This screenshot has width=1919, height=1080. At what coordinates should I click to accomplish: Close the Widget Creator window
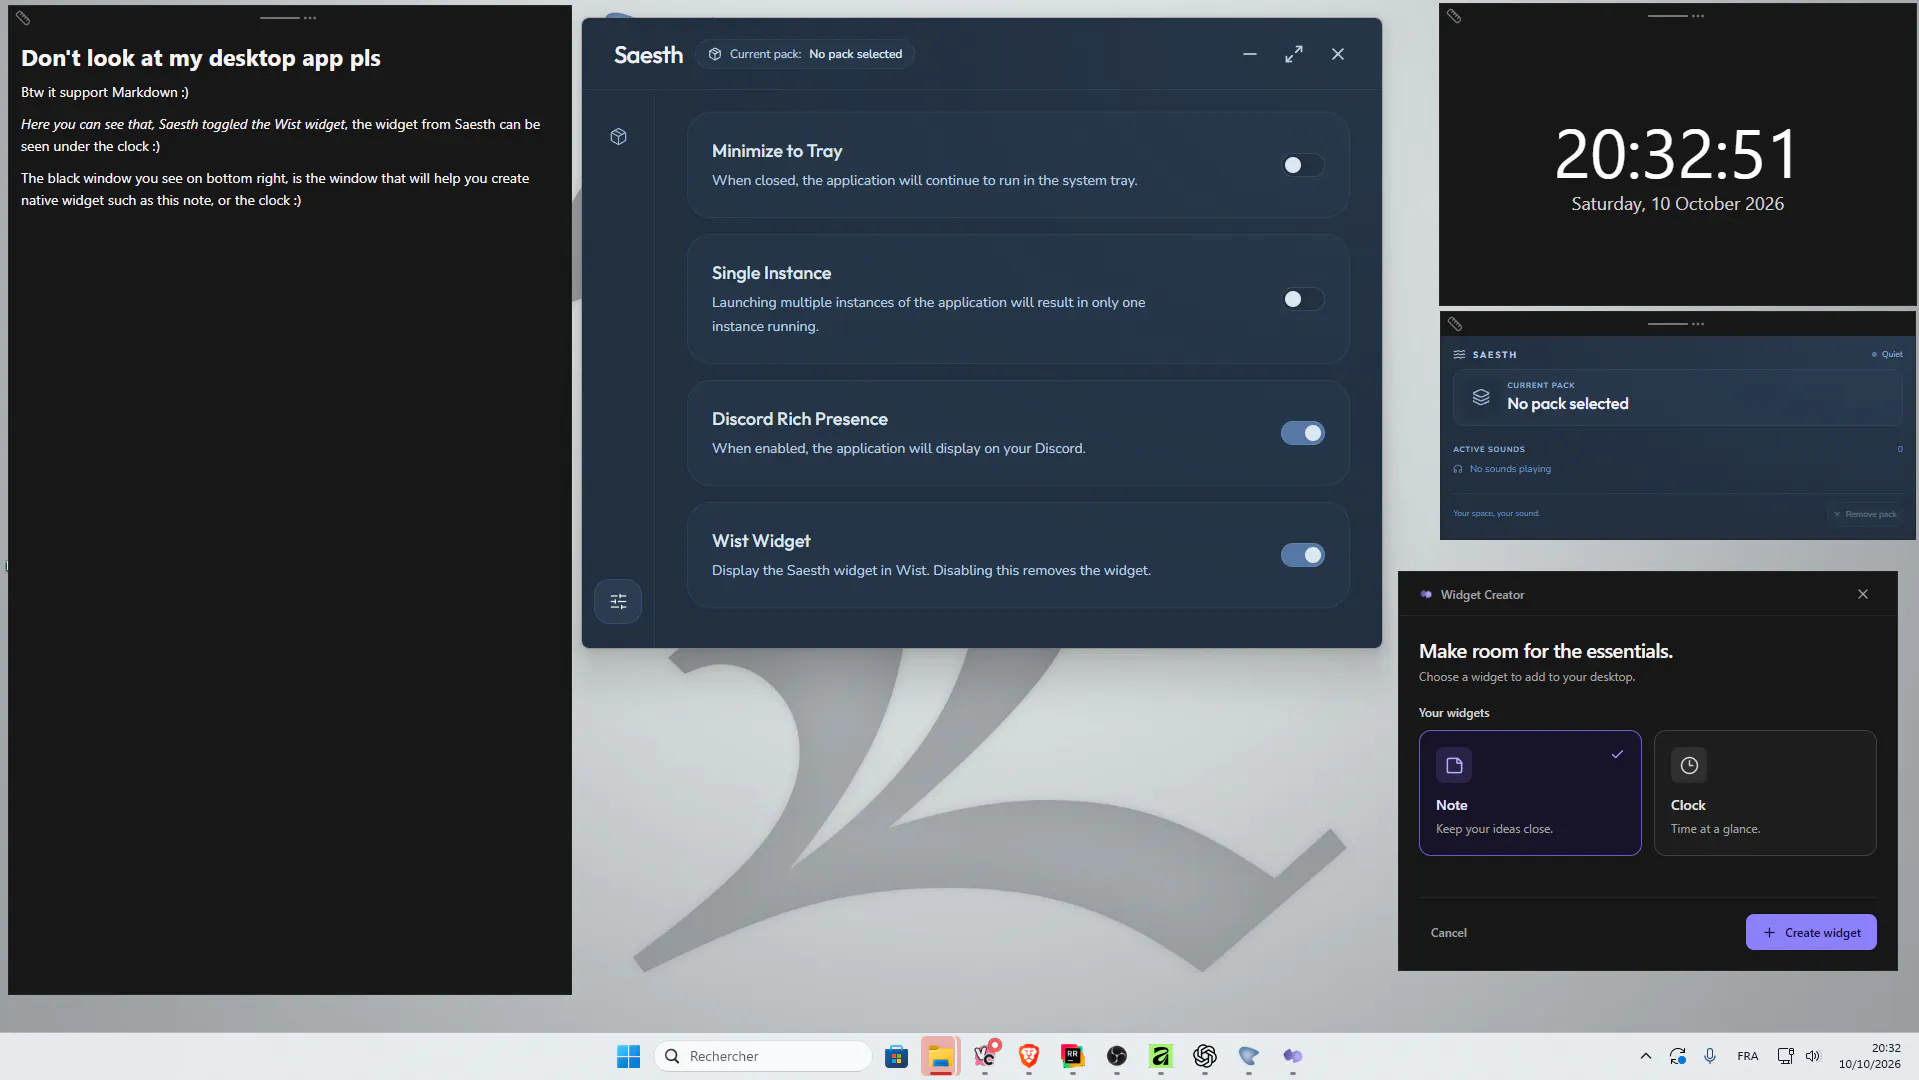[x=1863, y=594]
